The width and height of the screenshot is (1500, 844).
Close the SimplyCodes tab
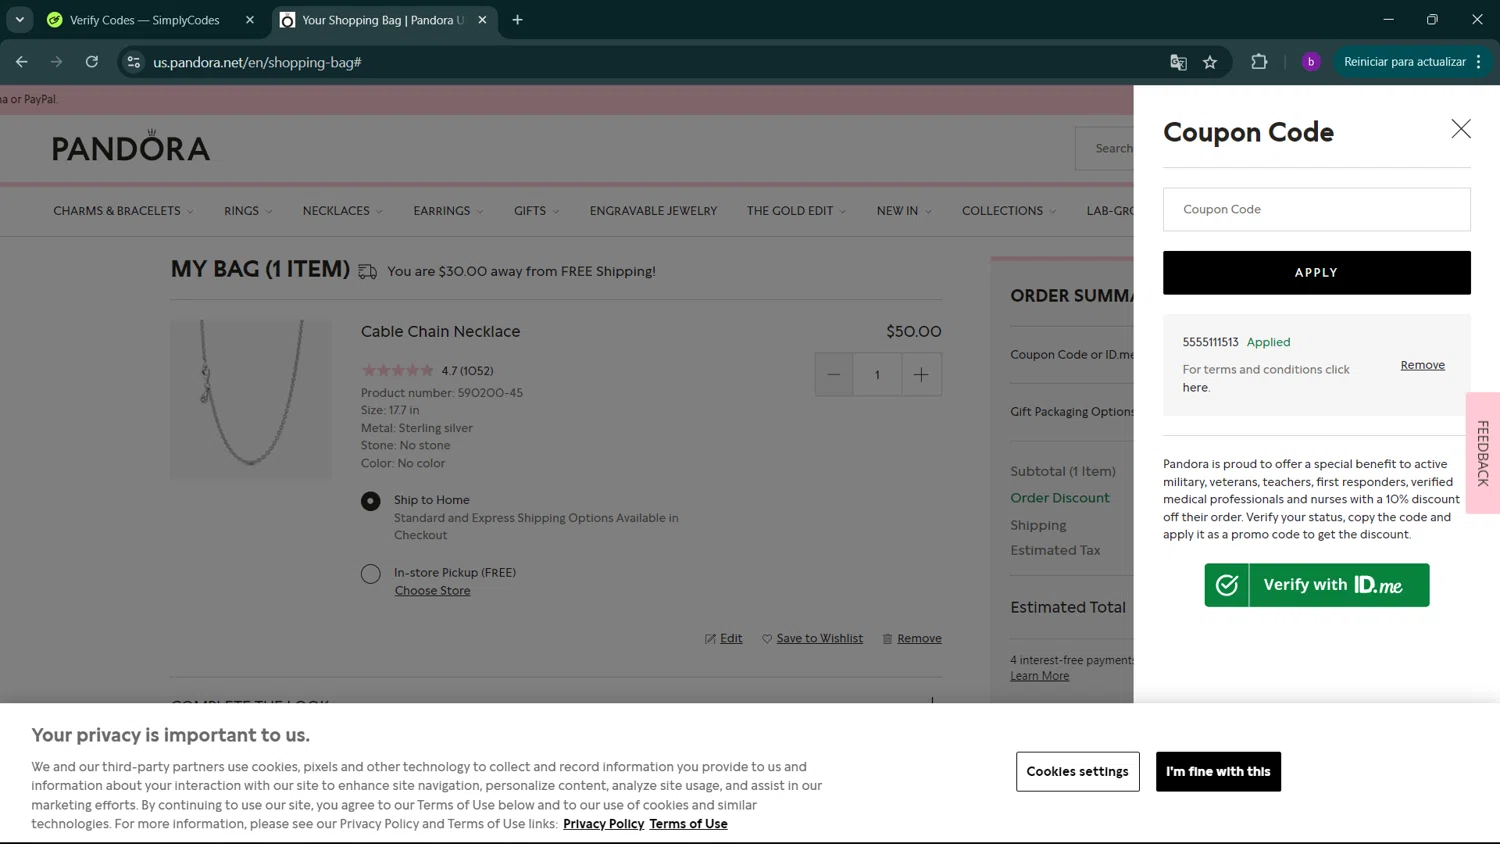click(x=250, y=20)
